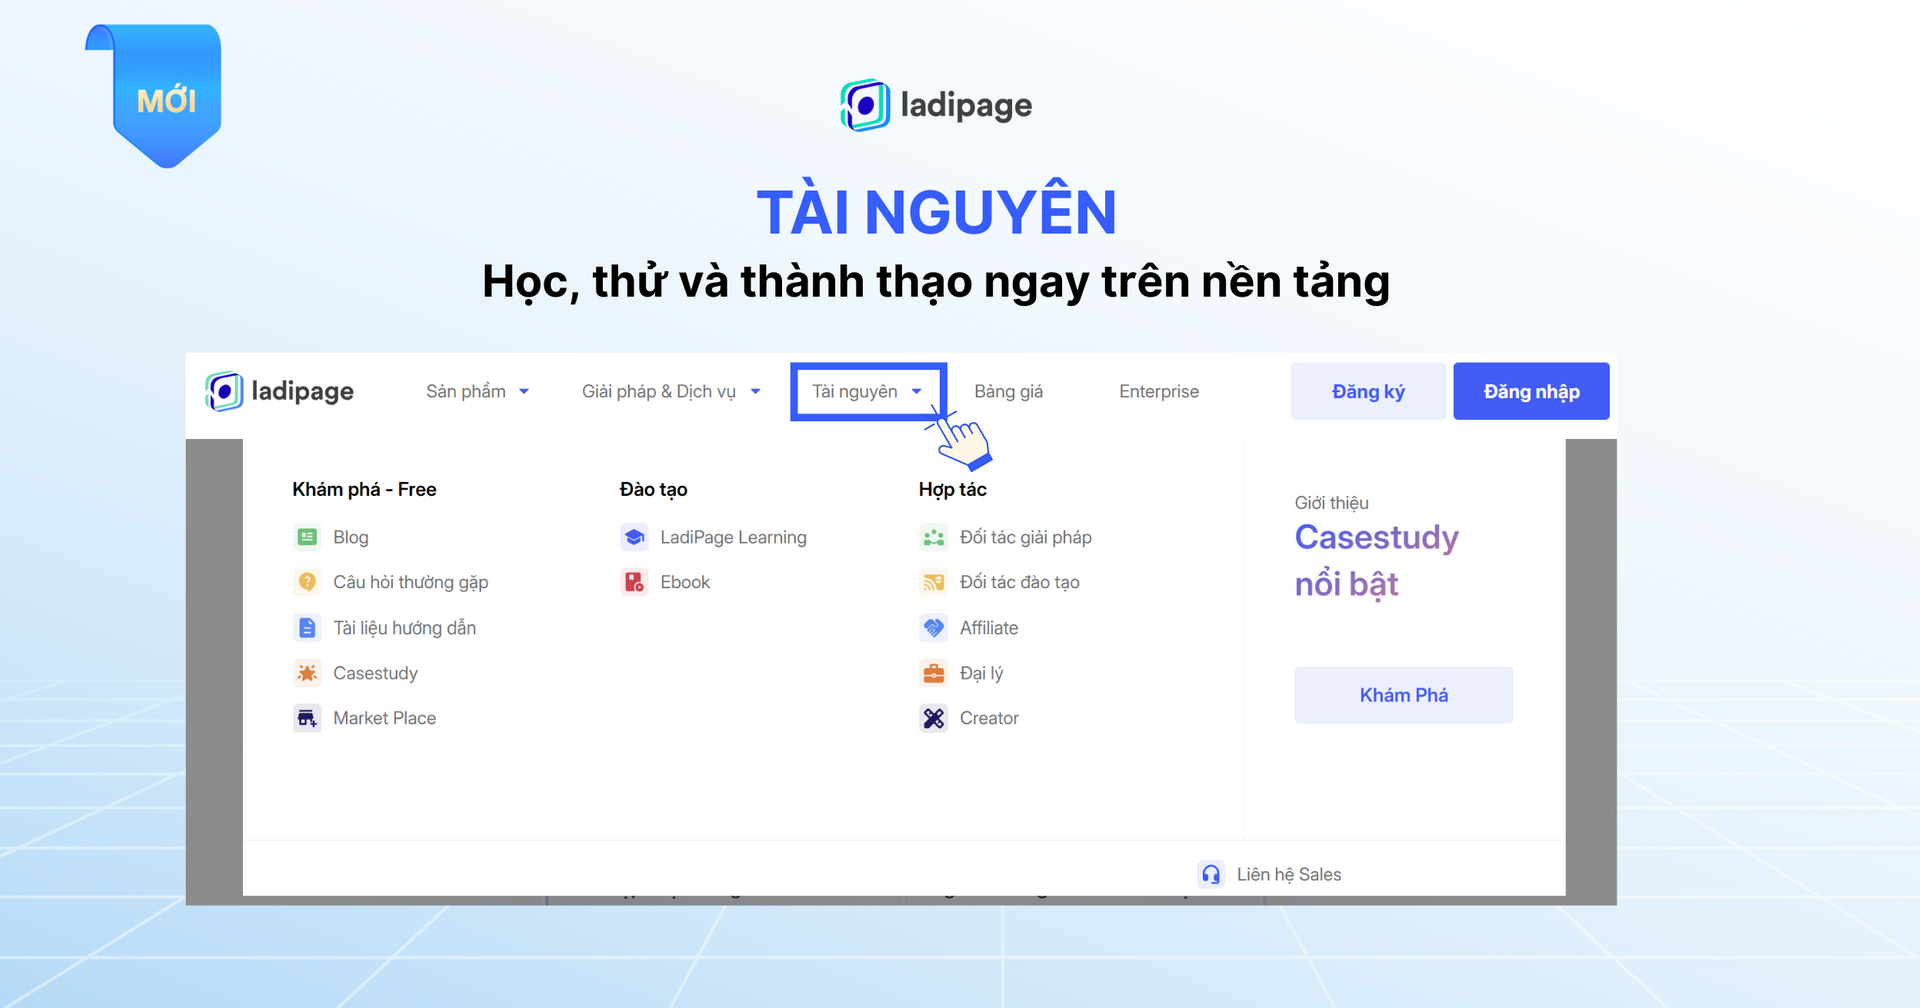This screenshot has height=1008, width=1920.
Task: Open the Ebook link
Action: click(685, 582)
